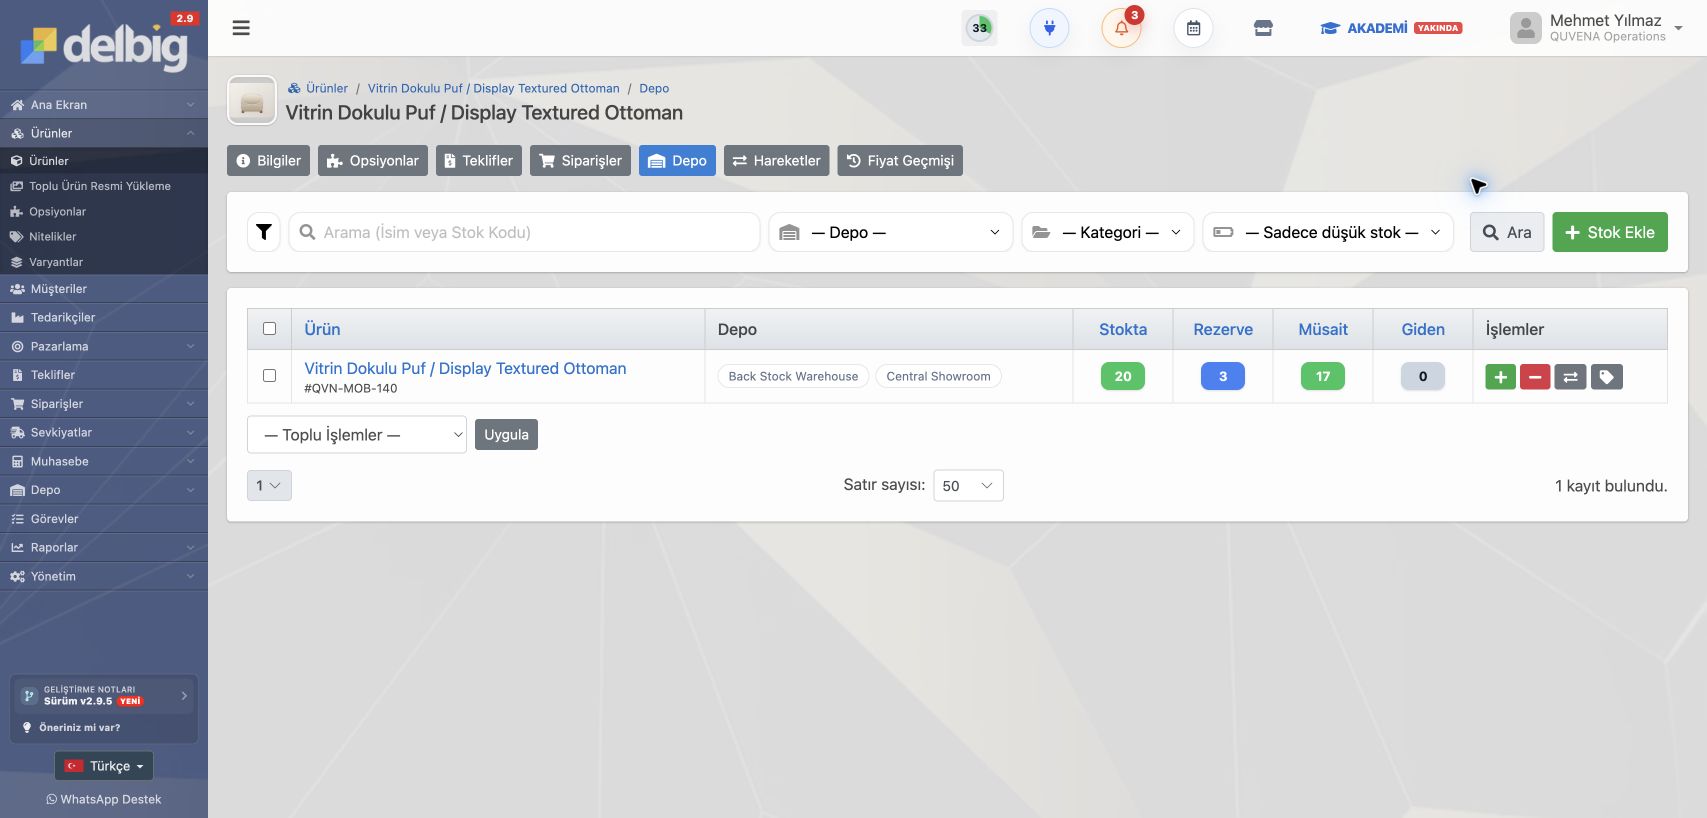This screenshot has width=1707, height=818.
Task: Open the Kategori filter dropdown
Action: [x=1108, y=232]
